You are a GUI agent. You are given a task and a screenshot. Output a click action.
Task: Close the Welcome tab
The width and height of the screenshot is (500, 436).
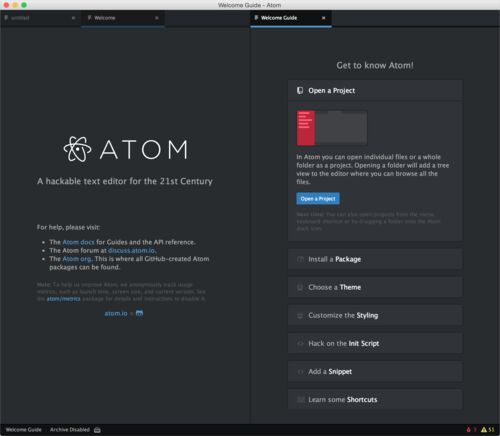click(157, 18)
